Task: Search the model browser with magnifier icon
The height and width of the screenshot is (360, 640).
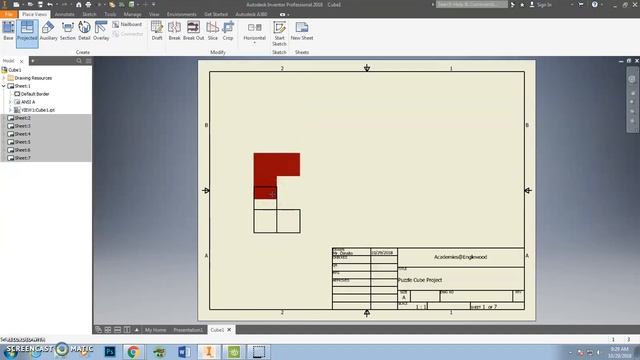Action: 79,61
